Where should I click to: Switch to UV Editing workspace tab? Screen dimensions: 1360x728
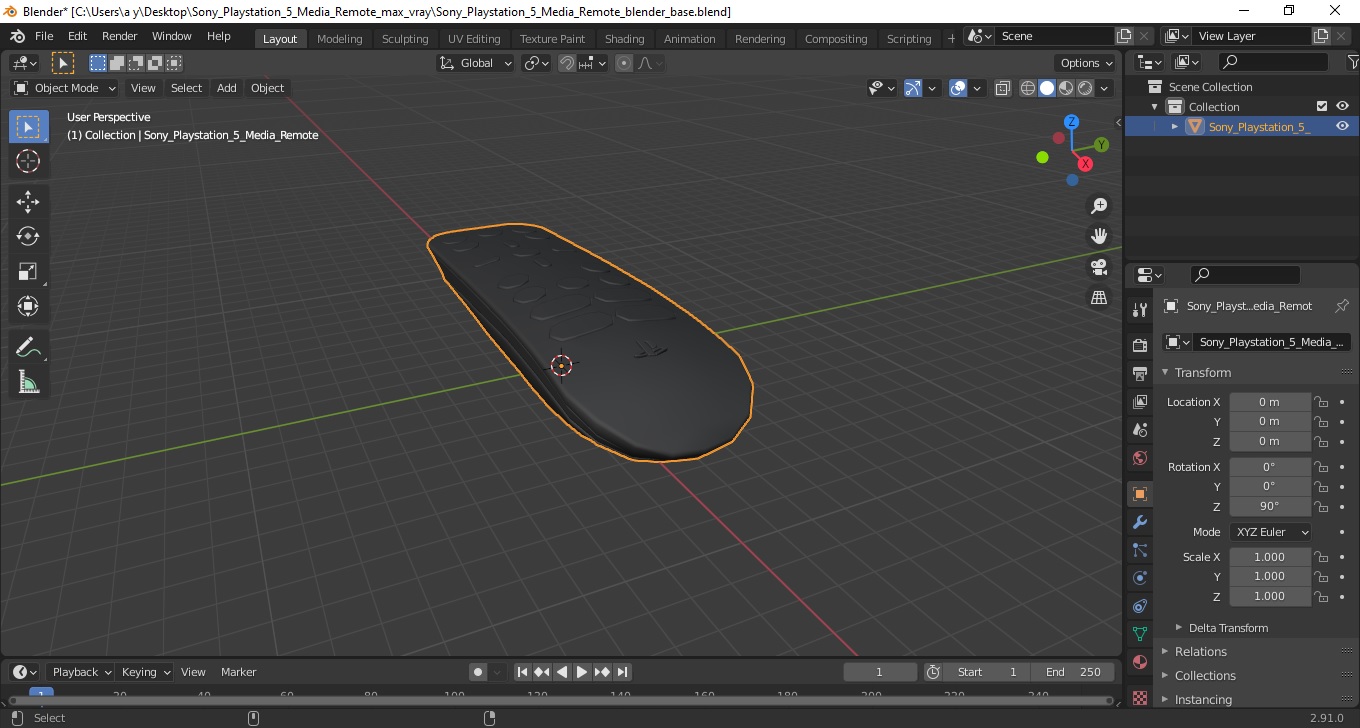(474, 39)
